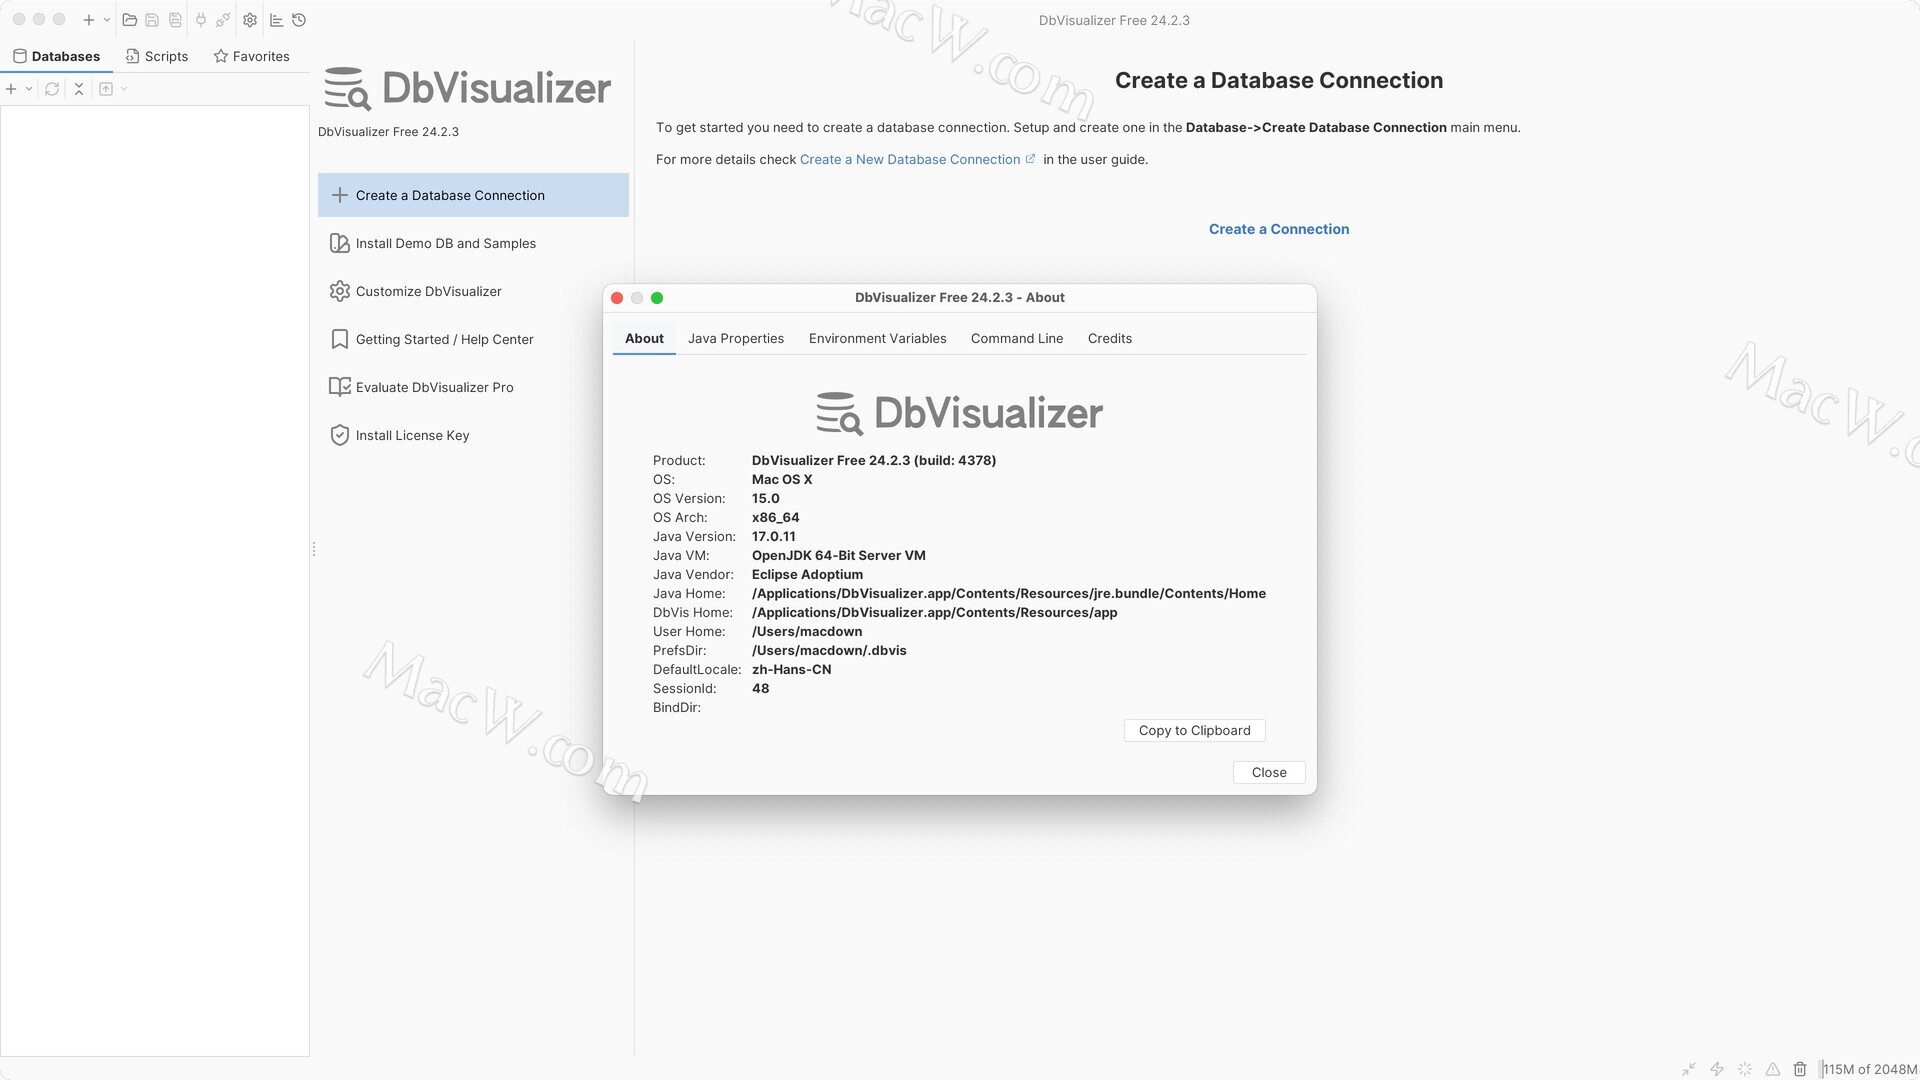Open the Credits tab
This screenshot has width=1920, height=1080.
(1110, 338)
